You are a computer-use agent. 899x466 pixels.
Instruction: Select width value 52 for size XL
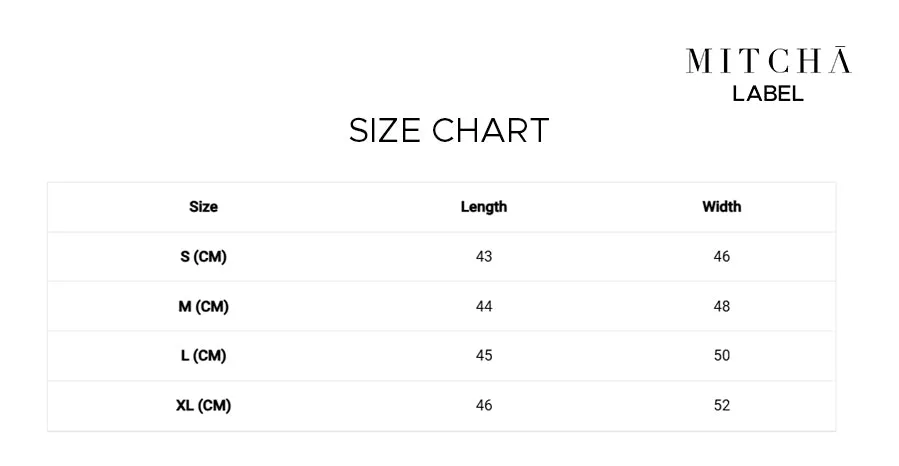pos(722,405)
